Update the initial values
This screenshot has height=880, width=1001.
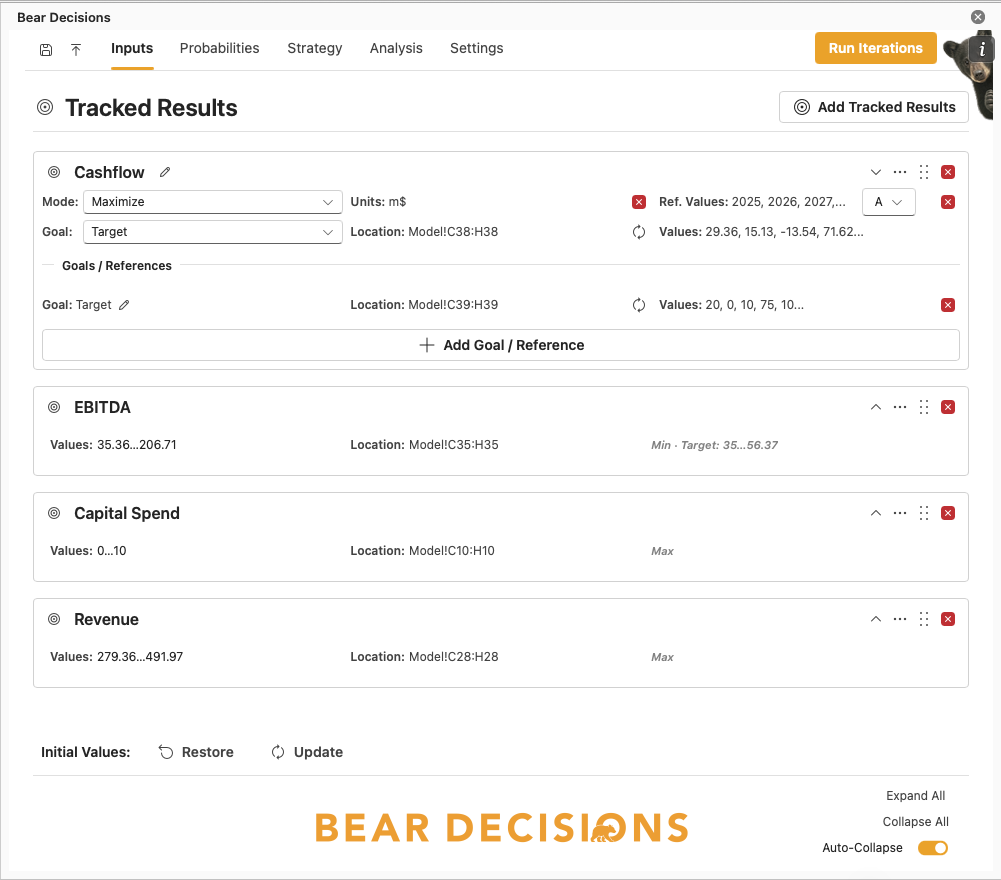click(x=307, y=752)
